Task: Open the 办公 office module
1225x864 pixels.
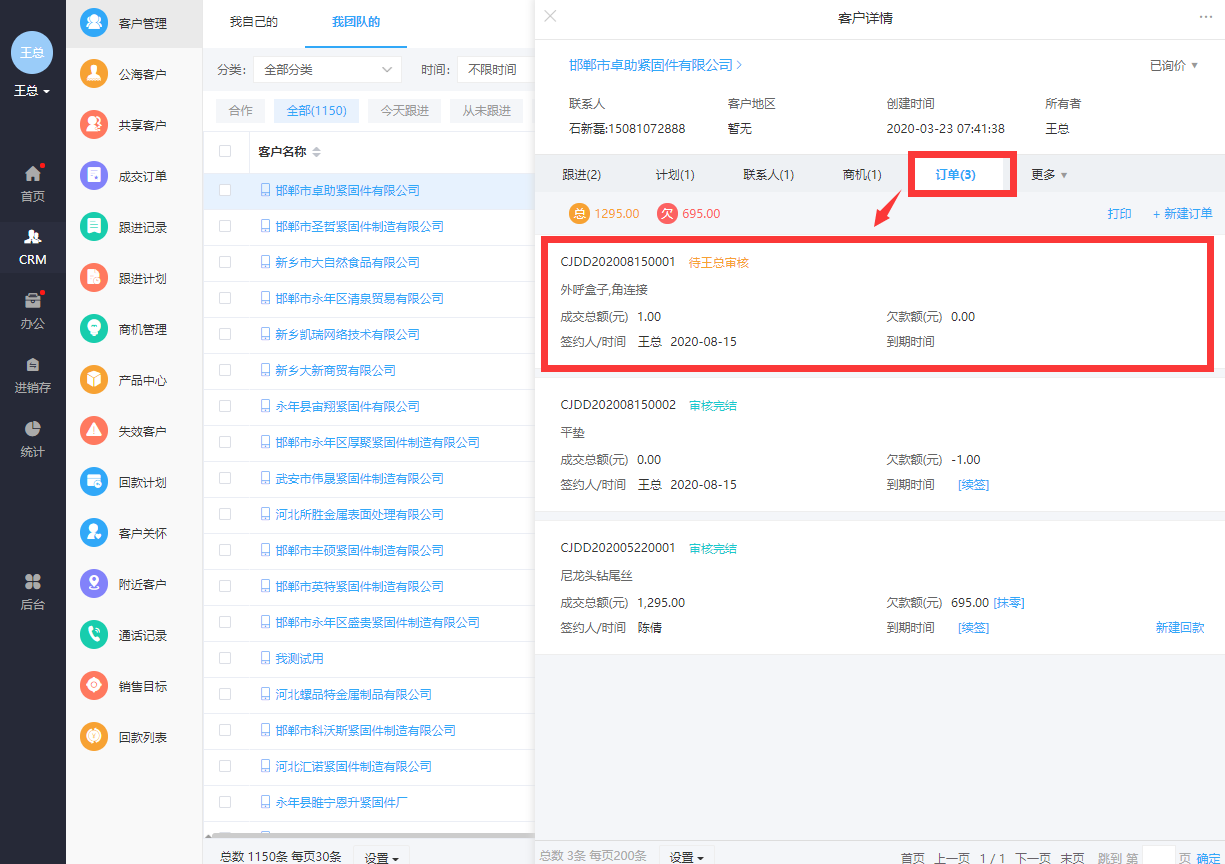Action: (x=33, y=301)
